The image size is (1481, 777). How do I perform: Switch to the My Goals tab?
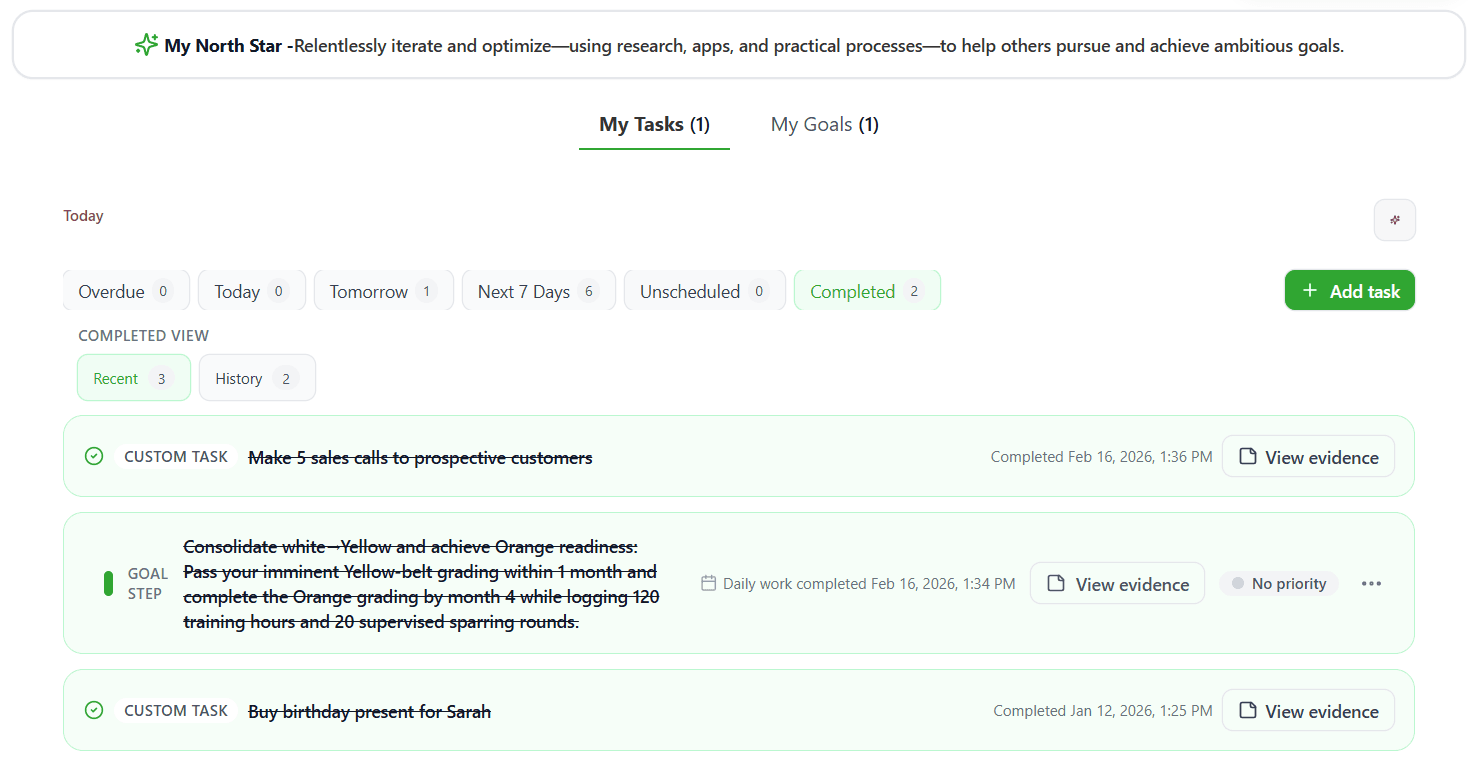(x=824, y=124)
